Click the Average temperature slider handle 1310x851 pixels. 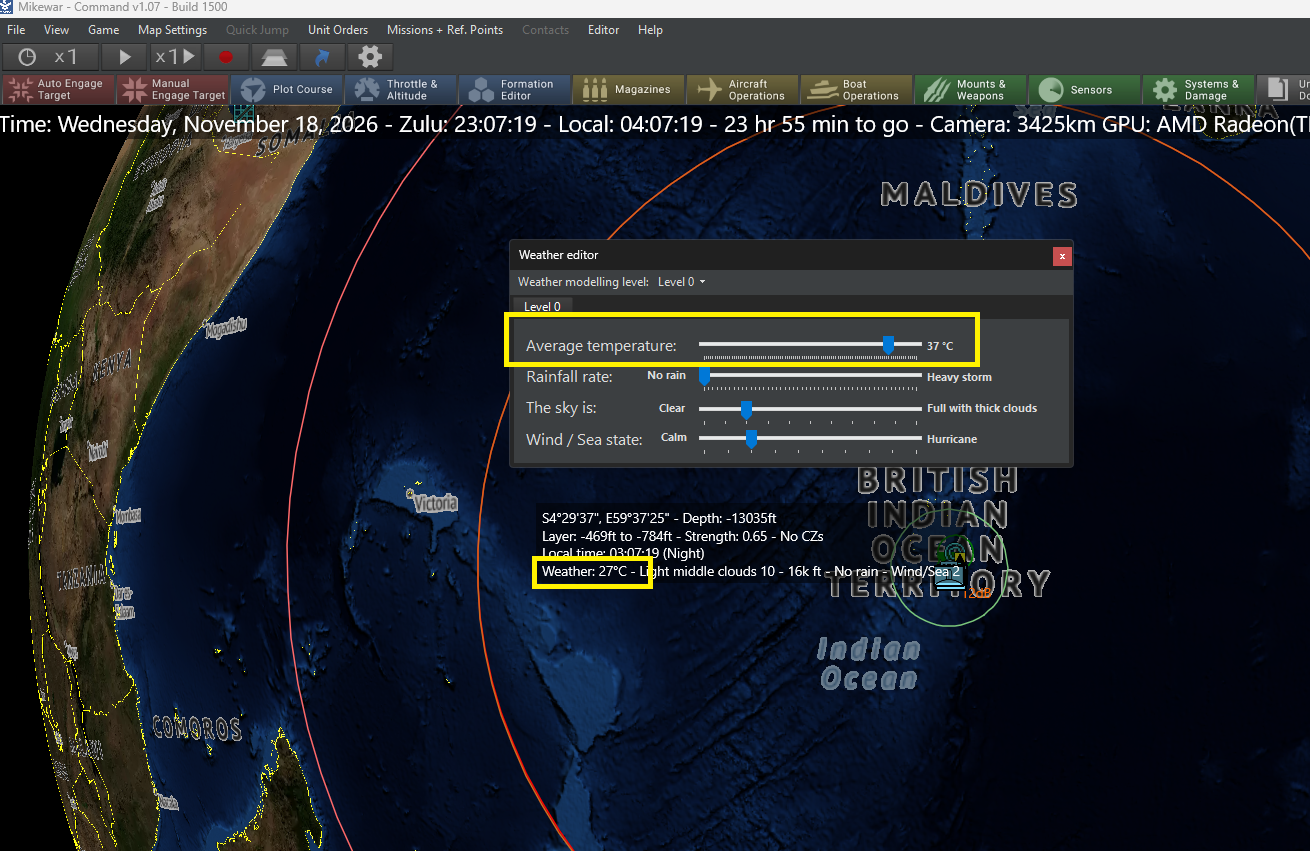[x=888, y=345]
